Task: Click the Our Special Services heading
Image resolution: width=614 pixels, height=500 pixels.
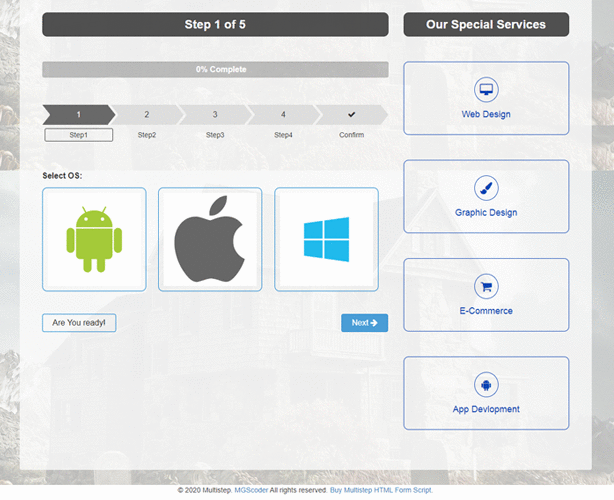Action: click(x=486, y=24)
